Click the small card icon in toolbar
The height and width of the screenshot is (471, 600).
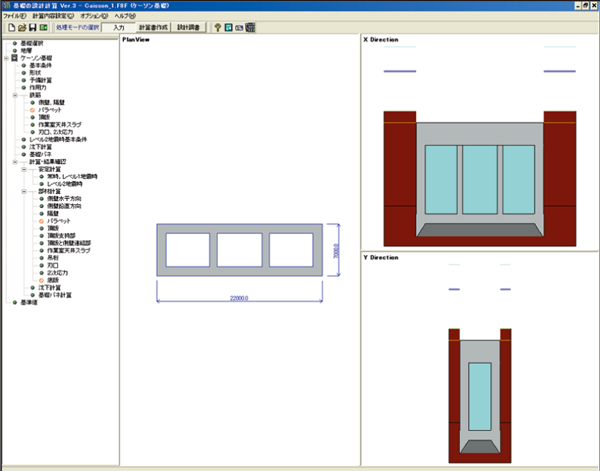pyautogui.click(x=239, y=28)
